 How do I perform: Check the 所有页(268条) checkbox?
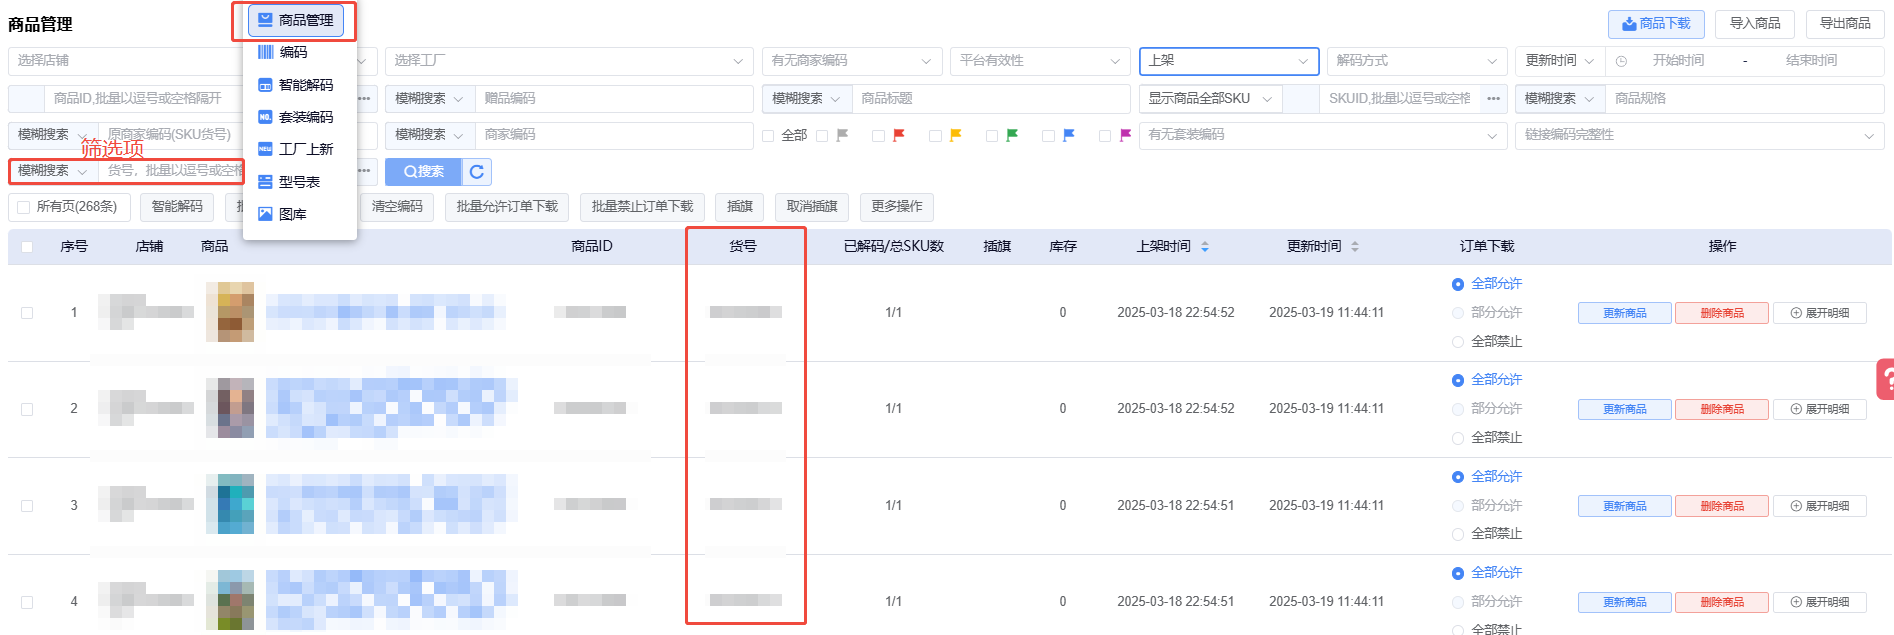23,207
